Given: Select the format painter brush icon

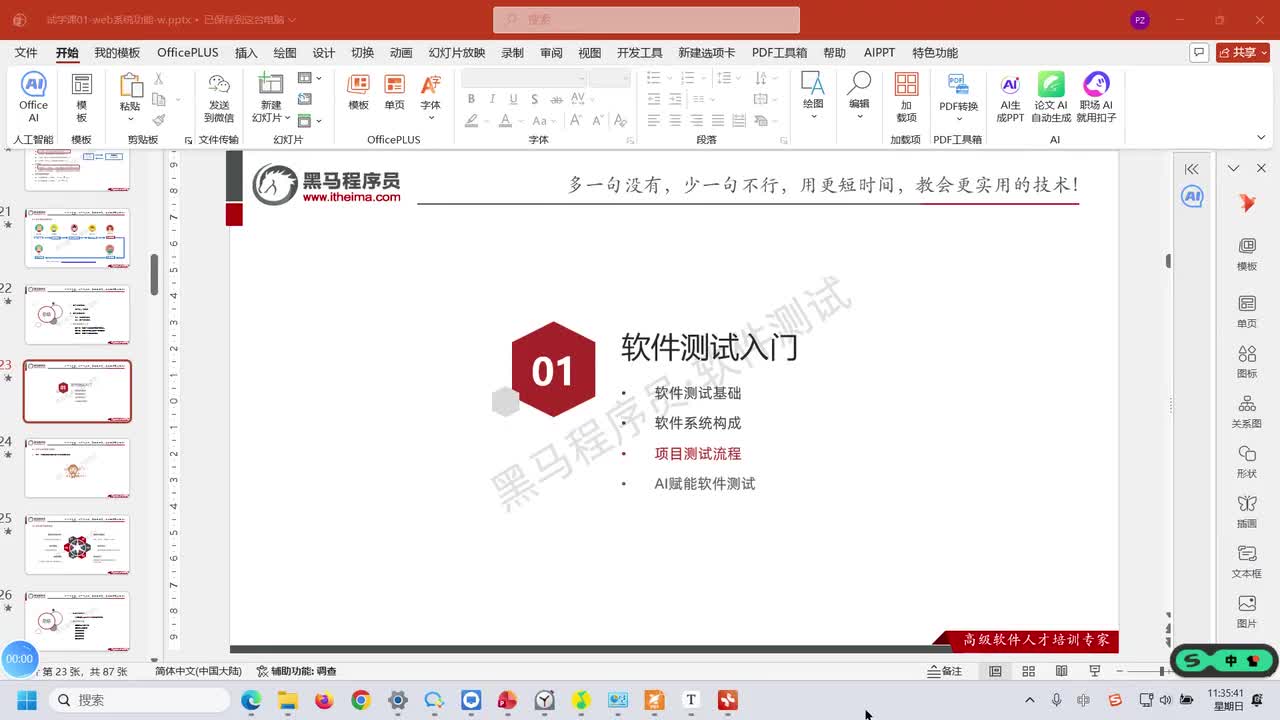Looking at the screenshot, I should pos(158,120).
